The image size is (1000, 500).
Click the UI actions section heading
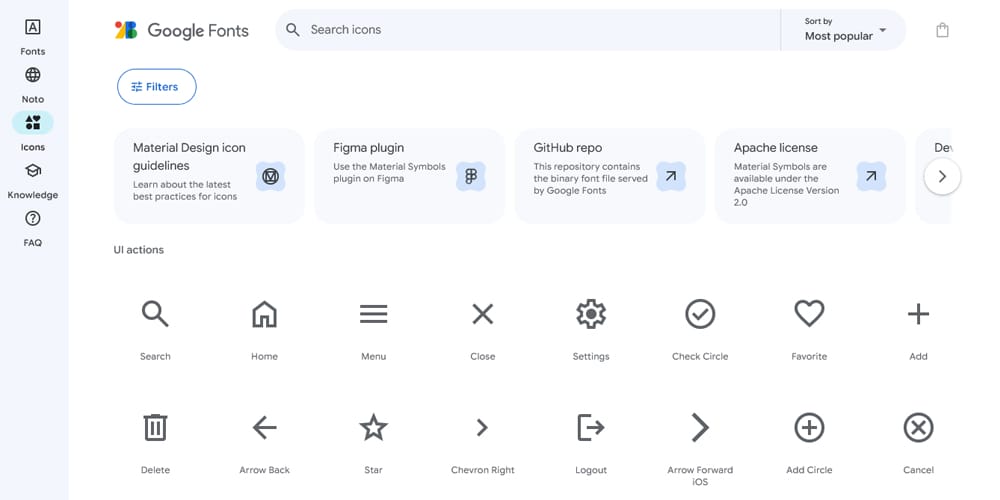pyautogui.click(x=138, y=249)
